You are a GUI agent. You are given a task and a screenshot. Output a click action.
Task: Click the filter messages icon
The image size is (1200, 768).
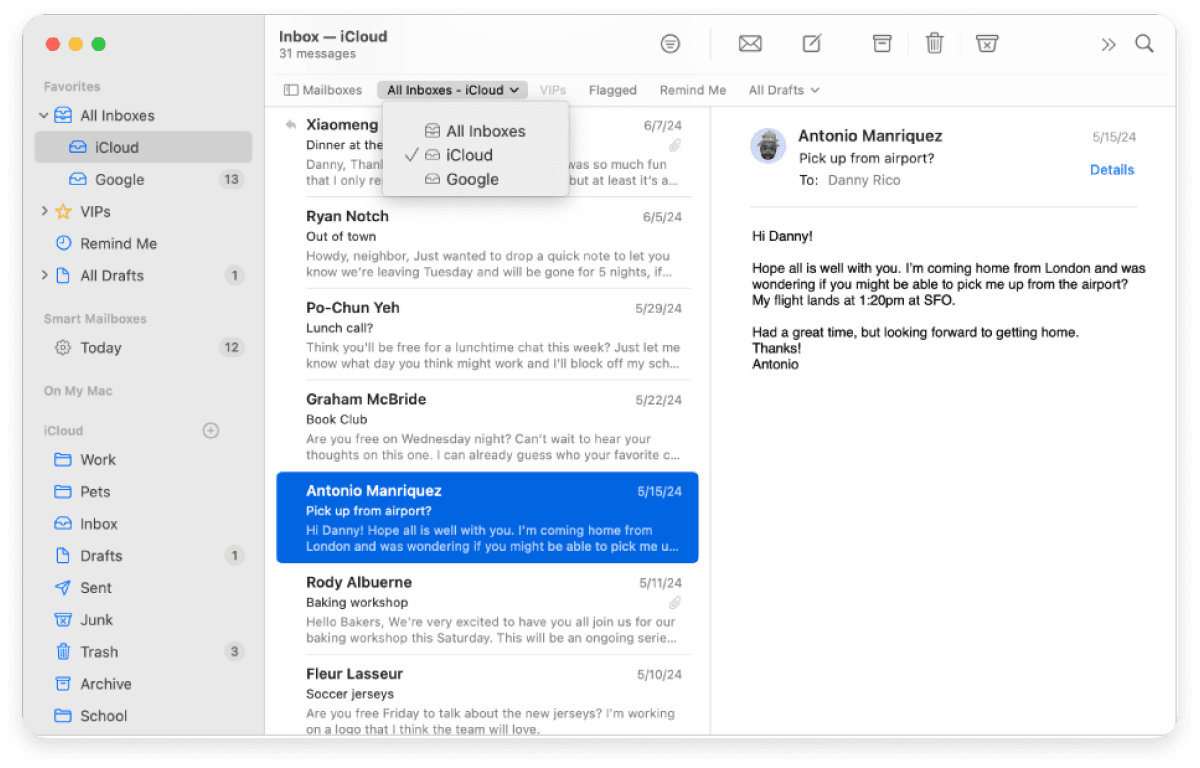(x=670, y=44)
